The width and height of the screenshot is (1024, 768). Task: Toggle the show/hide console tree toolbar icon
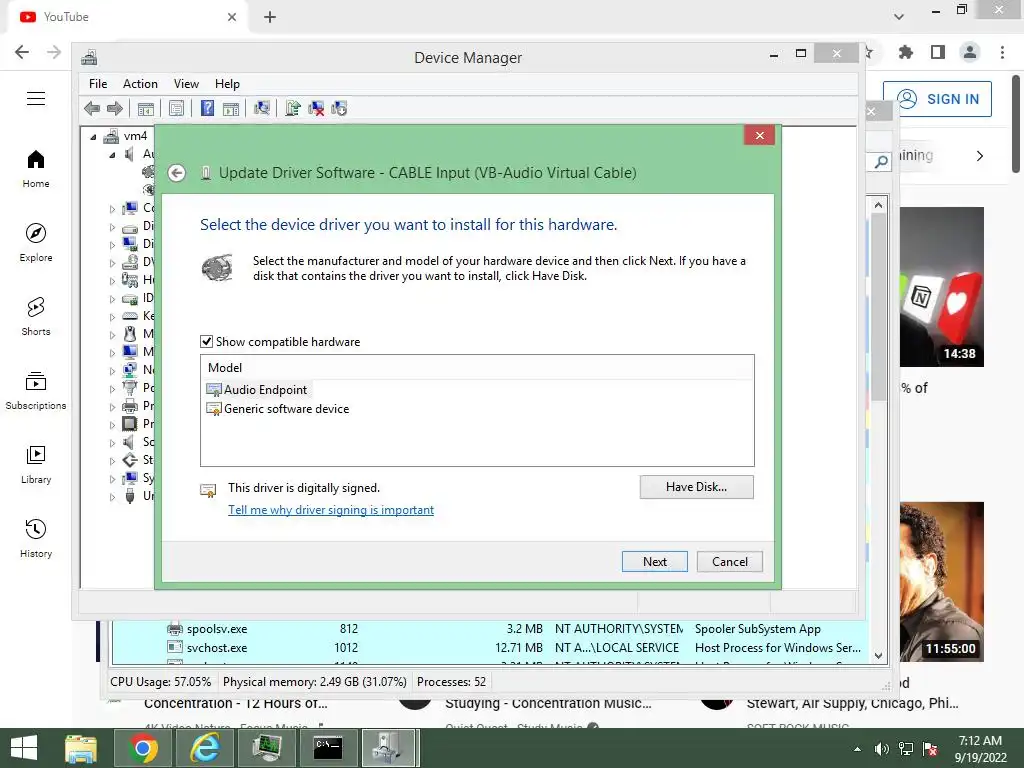pyautogui.click(x=146, y=108)
